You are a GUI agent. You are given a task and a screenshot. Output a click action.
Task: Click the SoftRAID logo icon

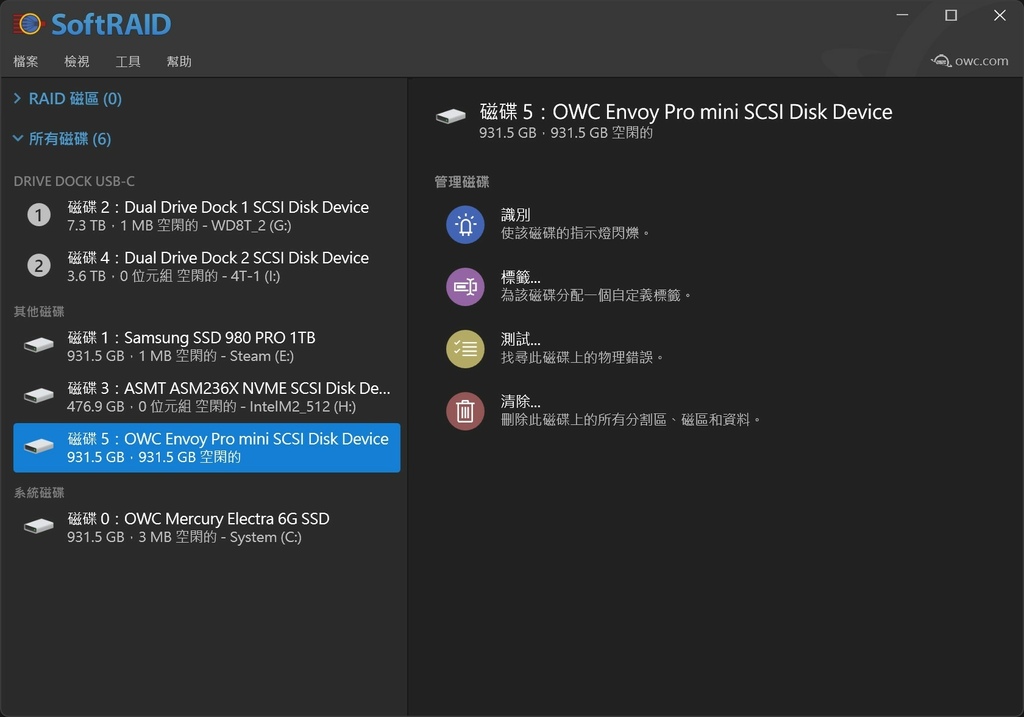27,24
